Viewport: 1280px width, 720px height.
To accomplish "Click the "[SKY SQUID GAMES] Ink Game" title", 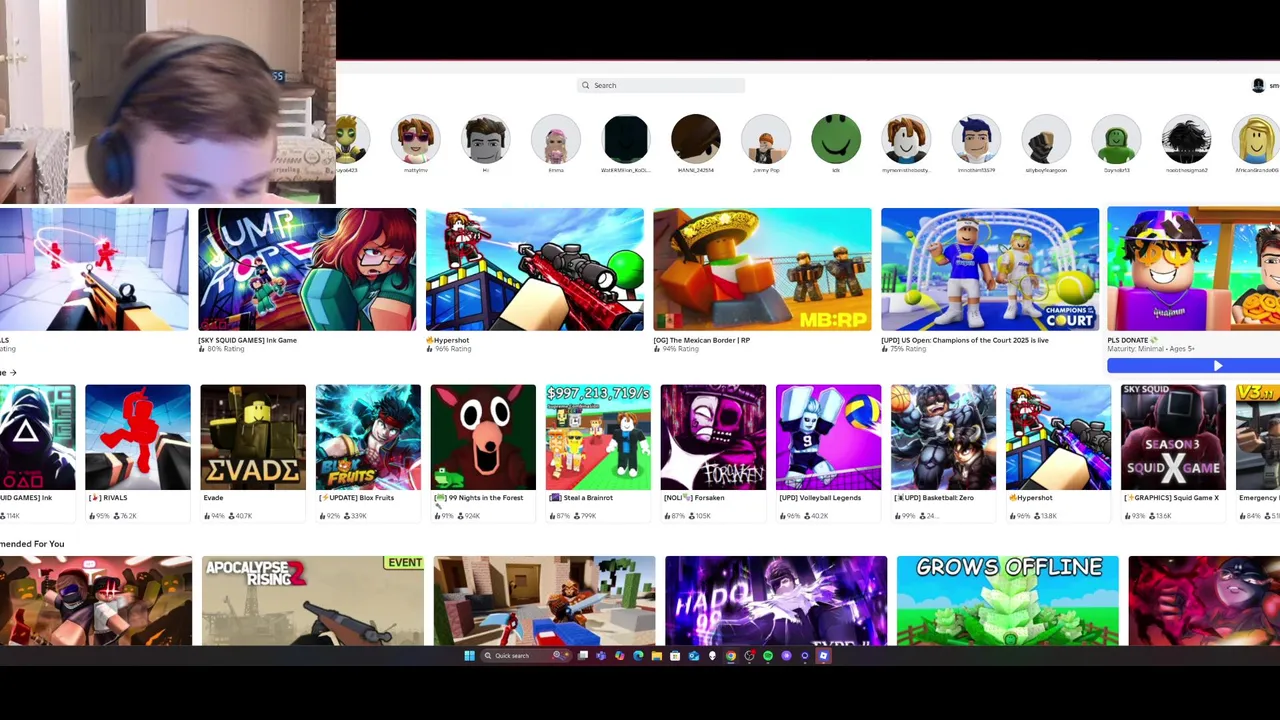I will 247,340.
